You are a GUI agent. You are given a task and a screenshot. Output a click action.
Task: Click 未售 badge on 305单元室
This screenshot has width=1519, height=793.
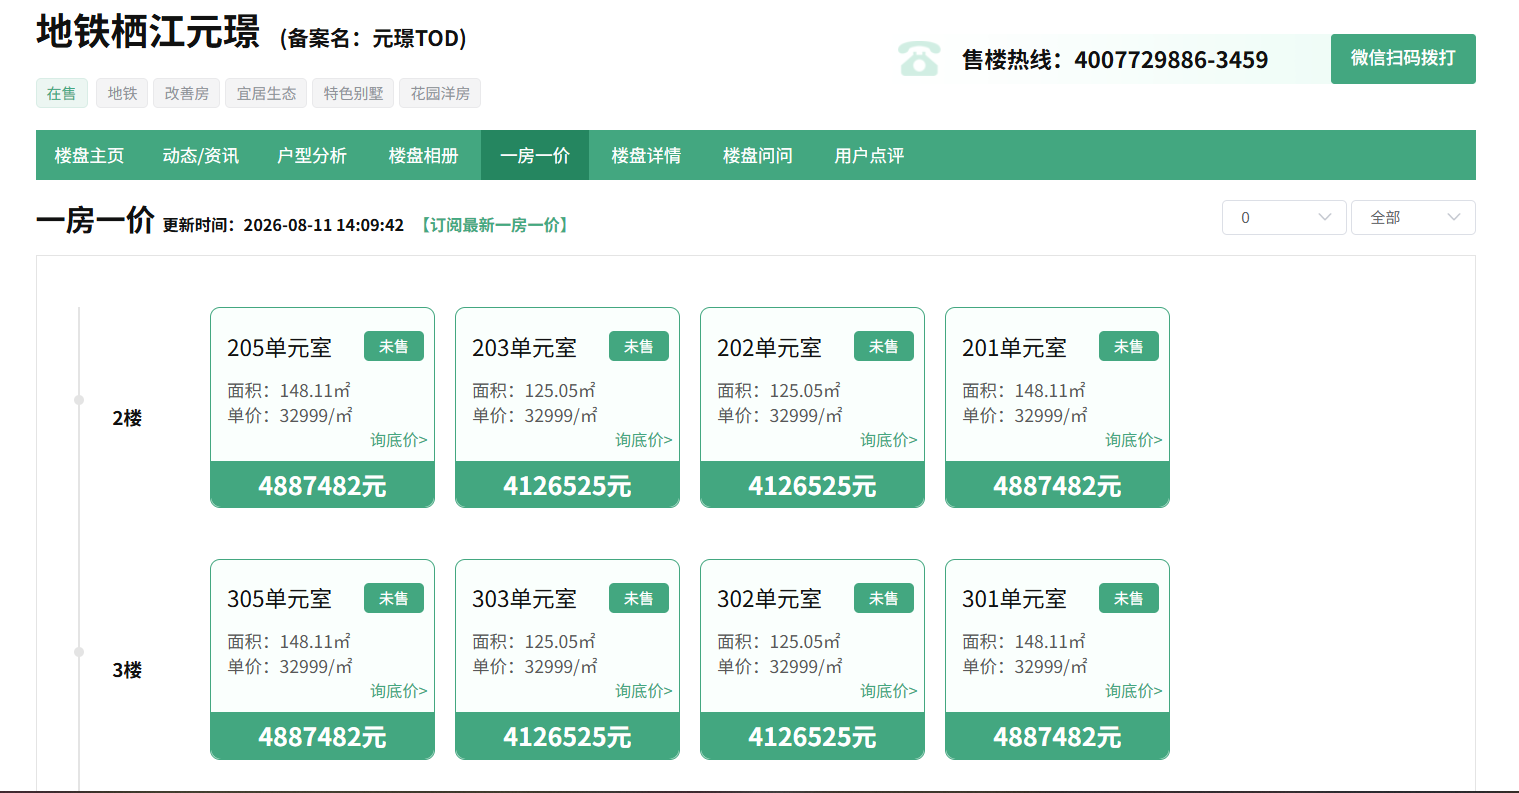[x=394, y=598]
